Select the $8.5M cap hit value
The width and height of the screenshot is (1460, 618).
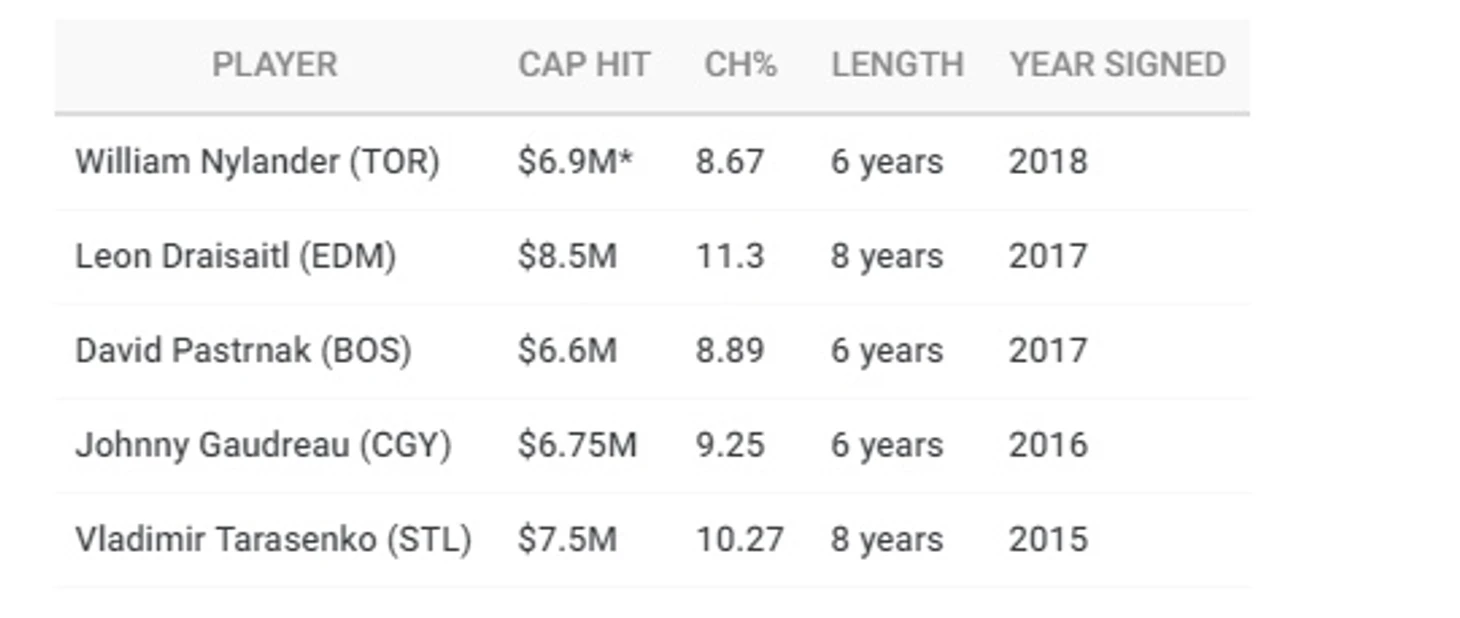[567, 257]
